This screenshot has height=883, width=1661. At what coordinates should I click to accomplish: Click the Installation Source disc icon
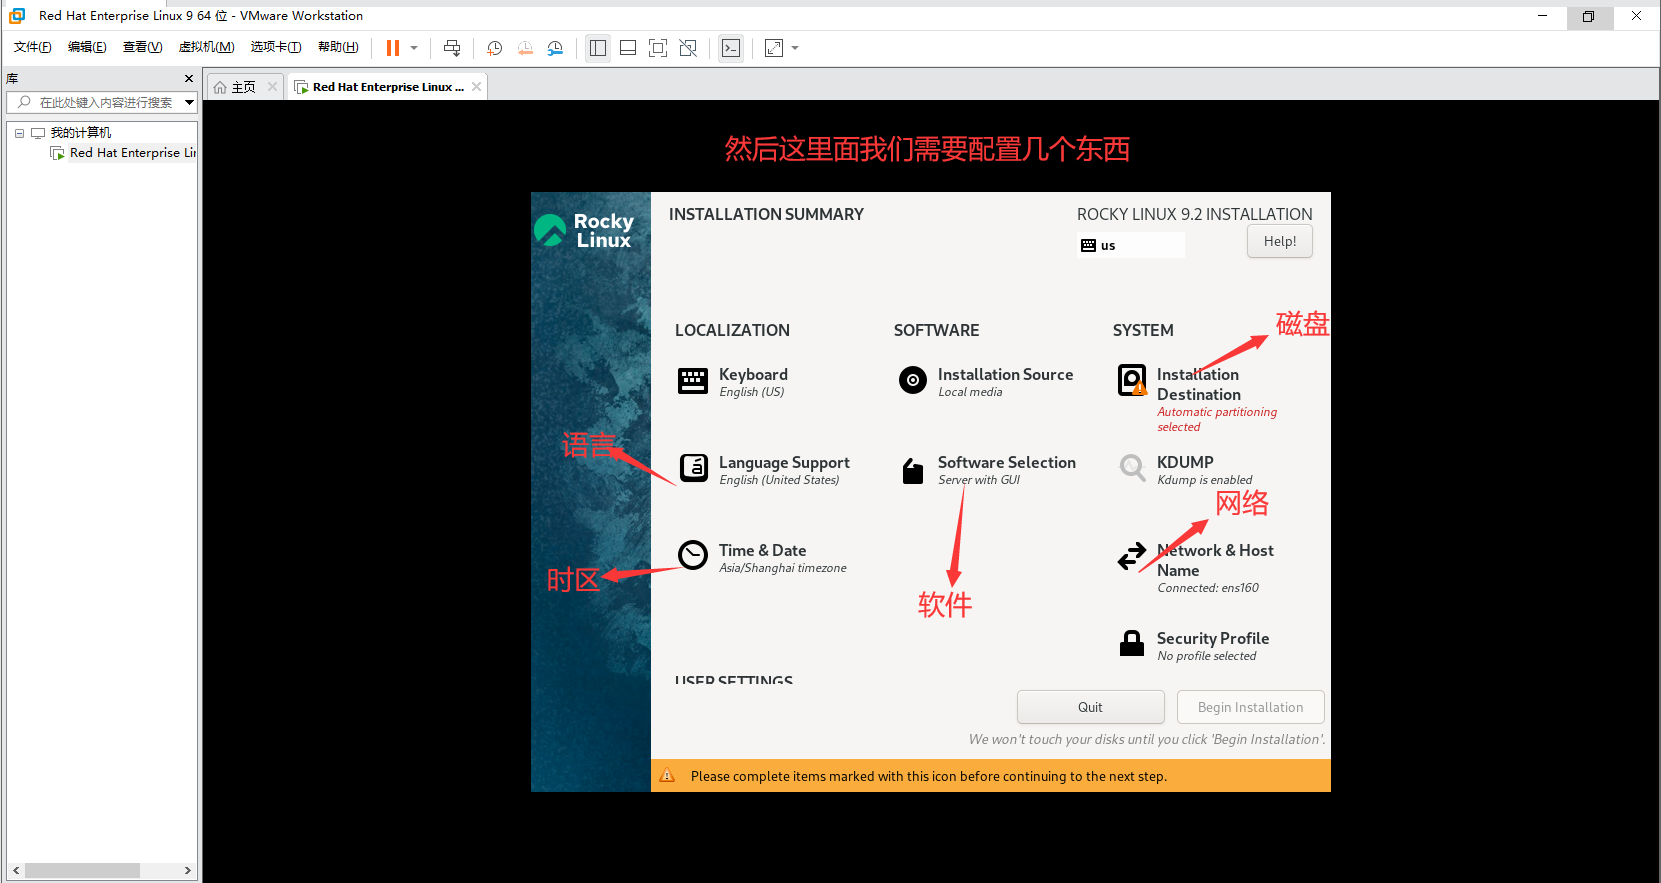pos(913,380)
